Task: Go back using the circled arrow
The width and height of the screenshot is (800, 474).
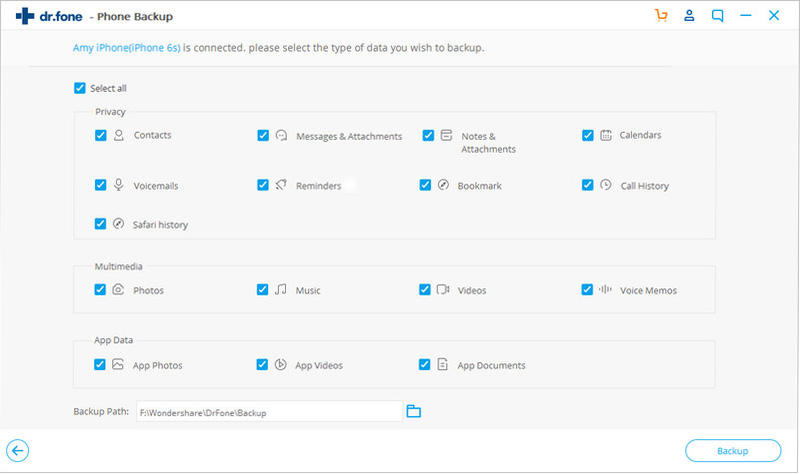Action: coord(17,451)
